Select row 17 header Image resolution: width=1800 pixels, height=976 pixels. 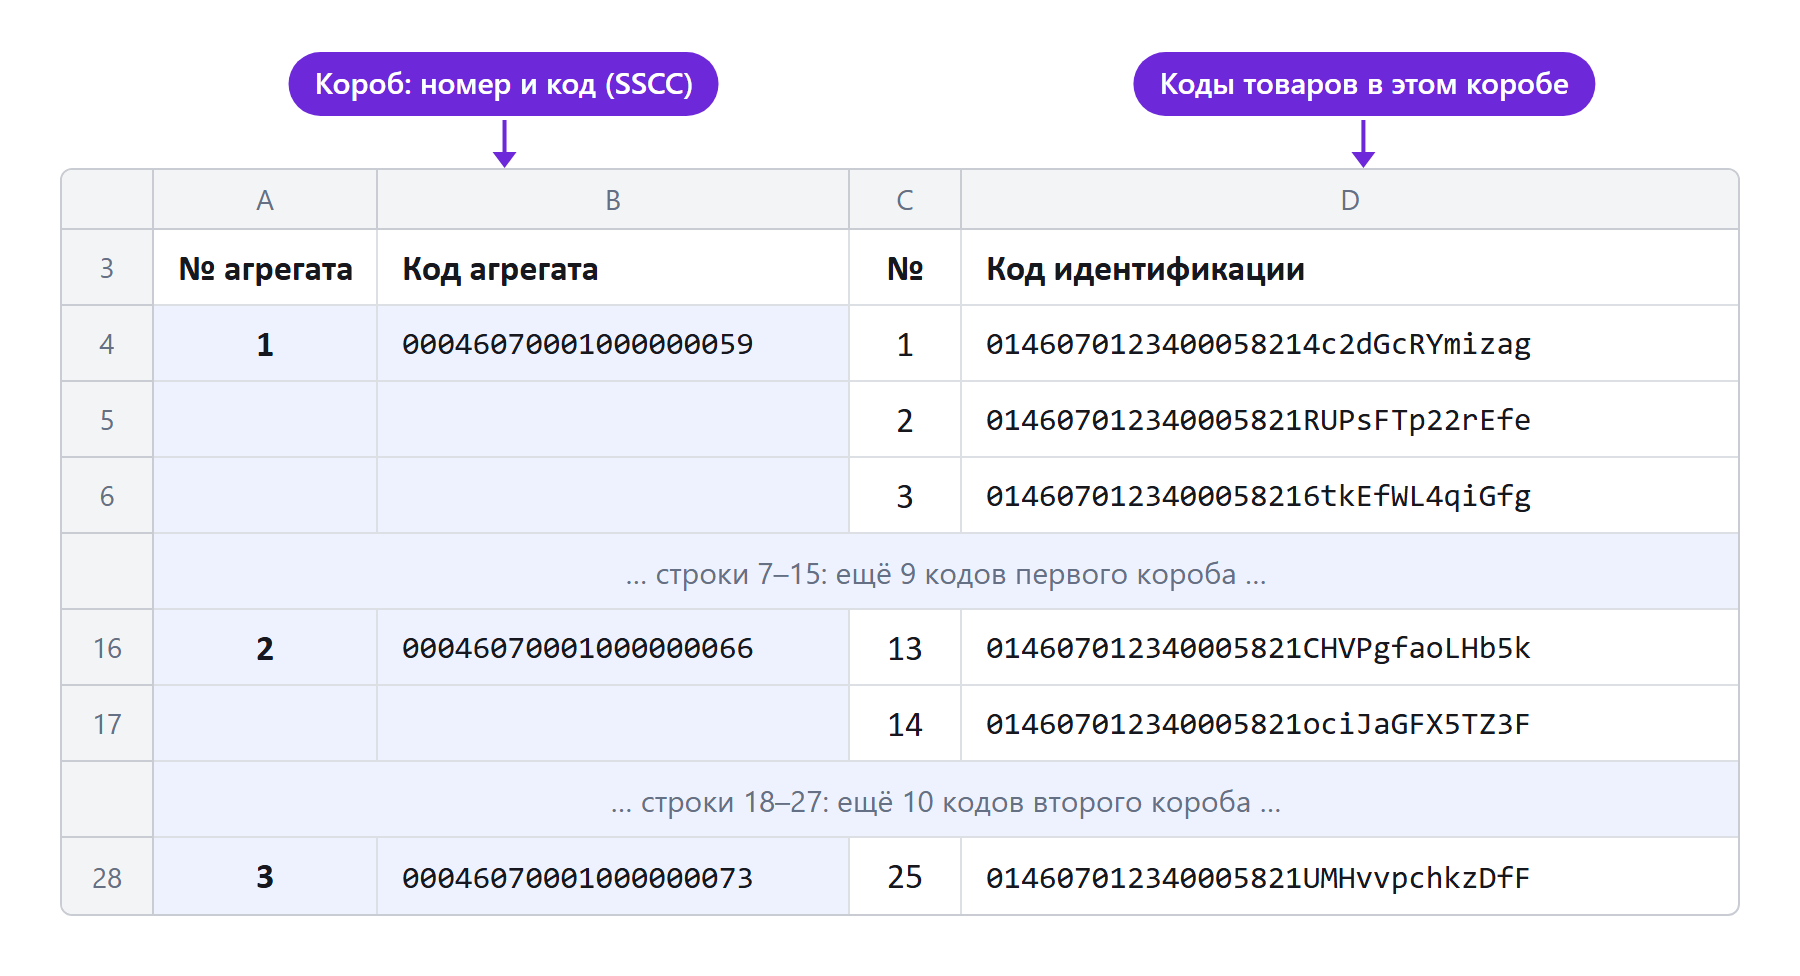click(107, 724)
